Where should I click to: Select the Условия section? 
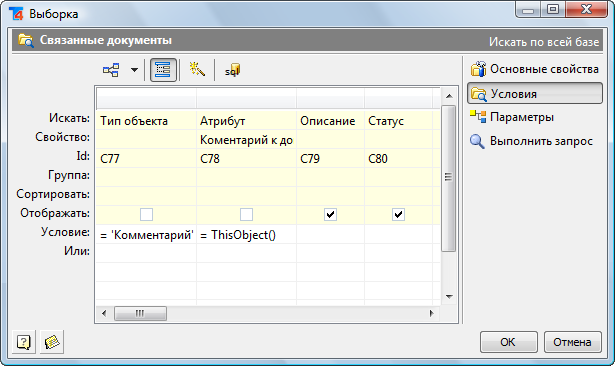(535, 93)
